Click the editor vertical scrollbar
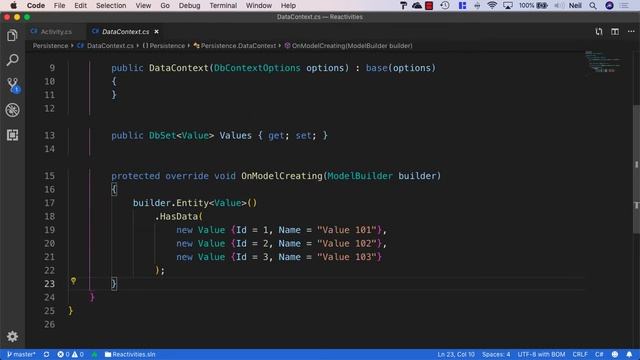 [x=636, y=169]
